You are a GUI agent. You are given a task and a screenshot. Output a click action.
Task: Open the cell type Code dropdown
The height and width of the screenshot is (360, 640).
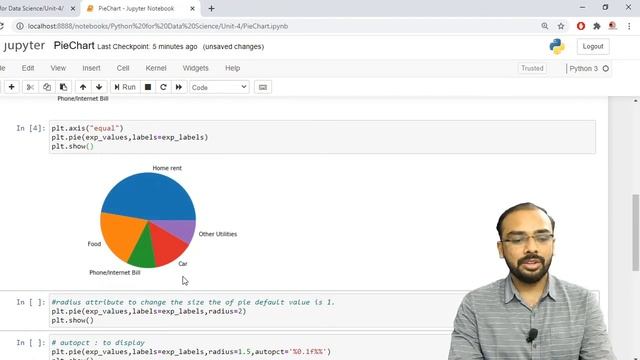[219, 87]
